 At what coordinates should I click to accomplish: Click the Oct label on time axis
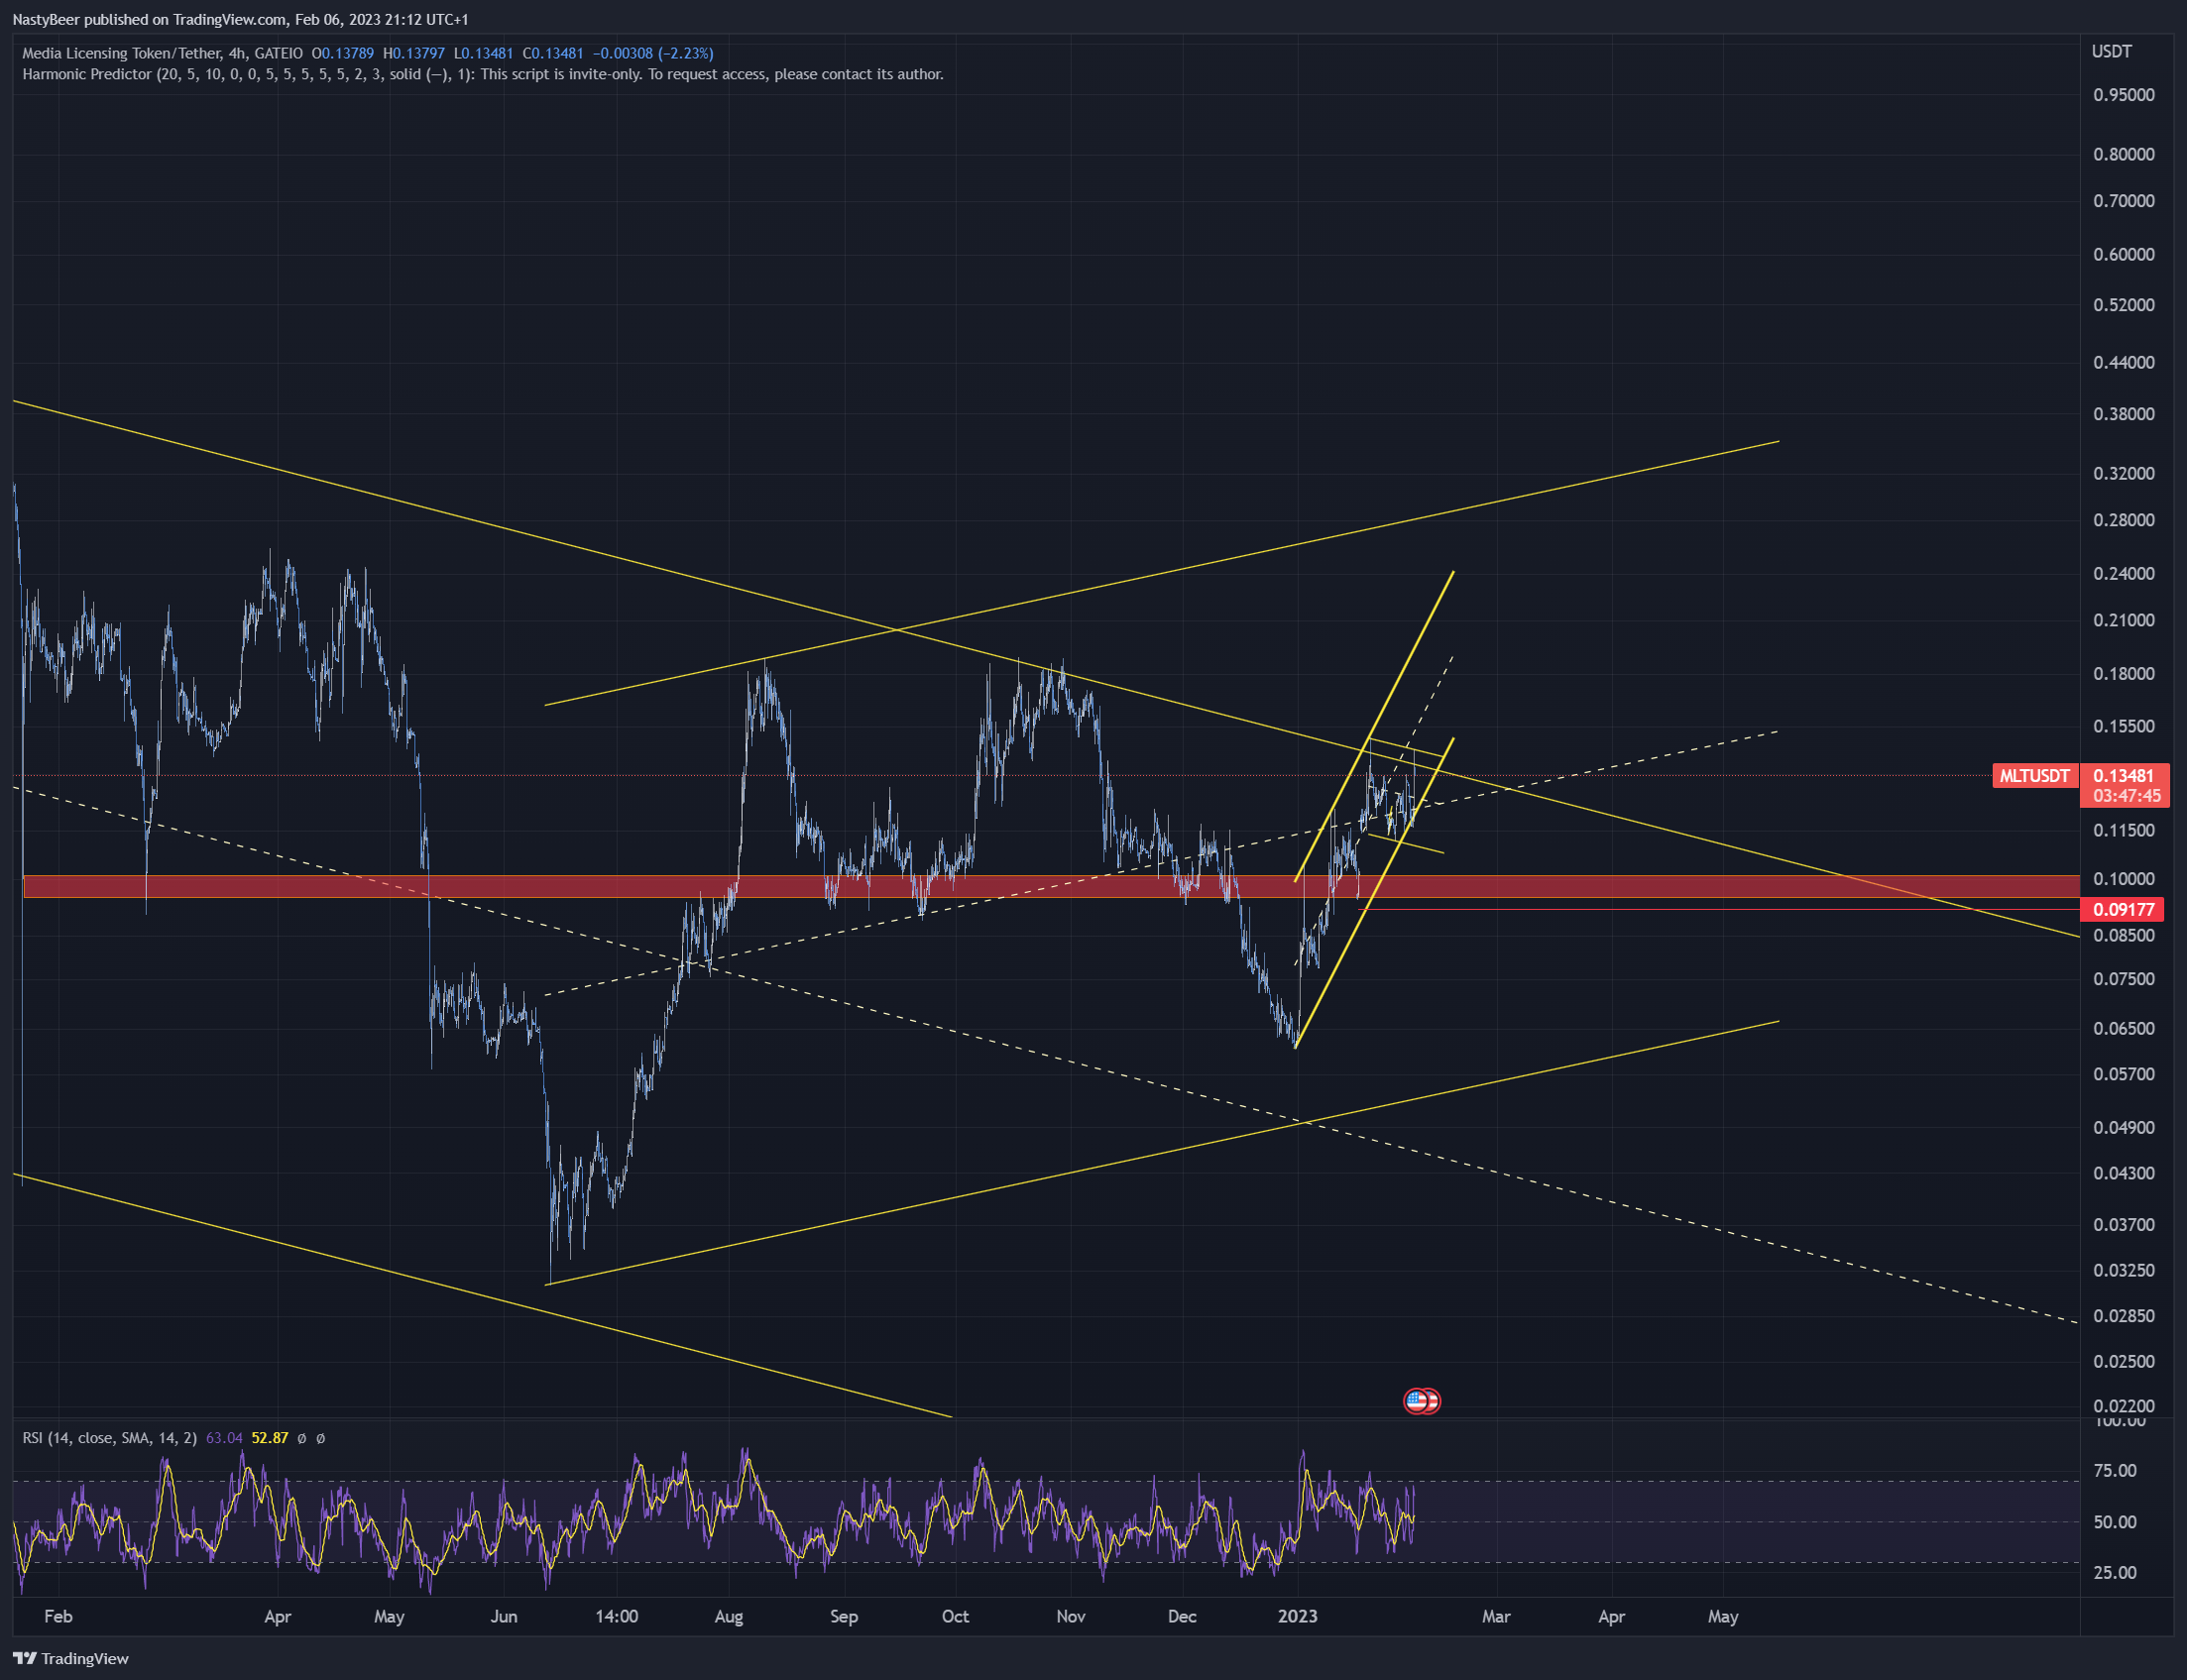point(955,1616)
